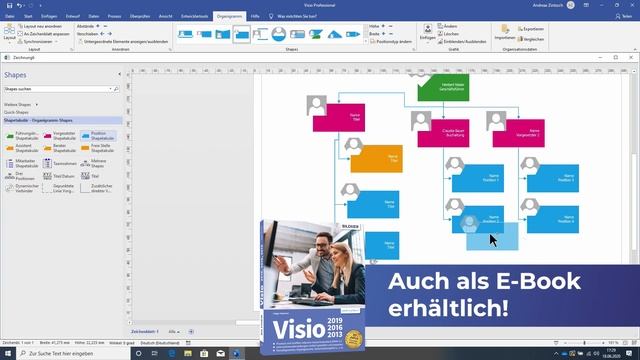Click the Save icon in the quick access toolbar
The image size is (640, 360).
click(x=9, y=5)
